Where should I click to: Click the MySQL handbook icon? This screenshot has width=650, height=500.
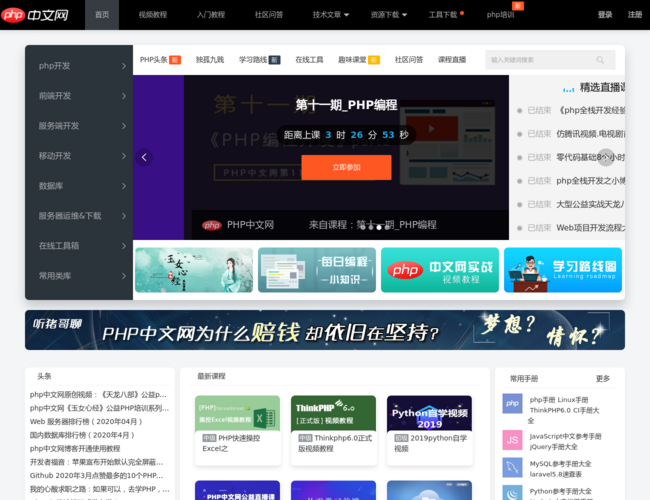click(x=512, y=468)
